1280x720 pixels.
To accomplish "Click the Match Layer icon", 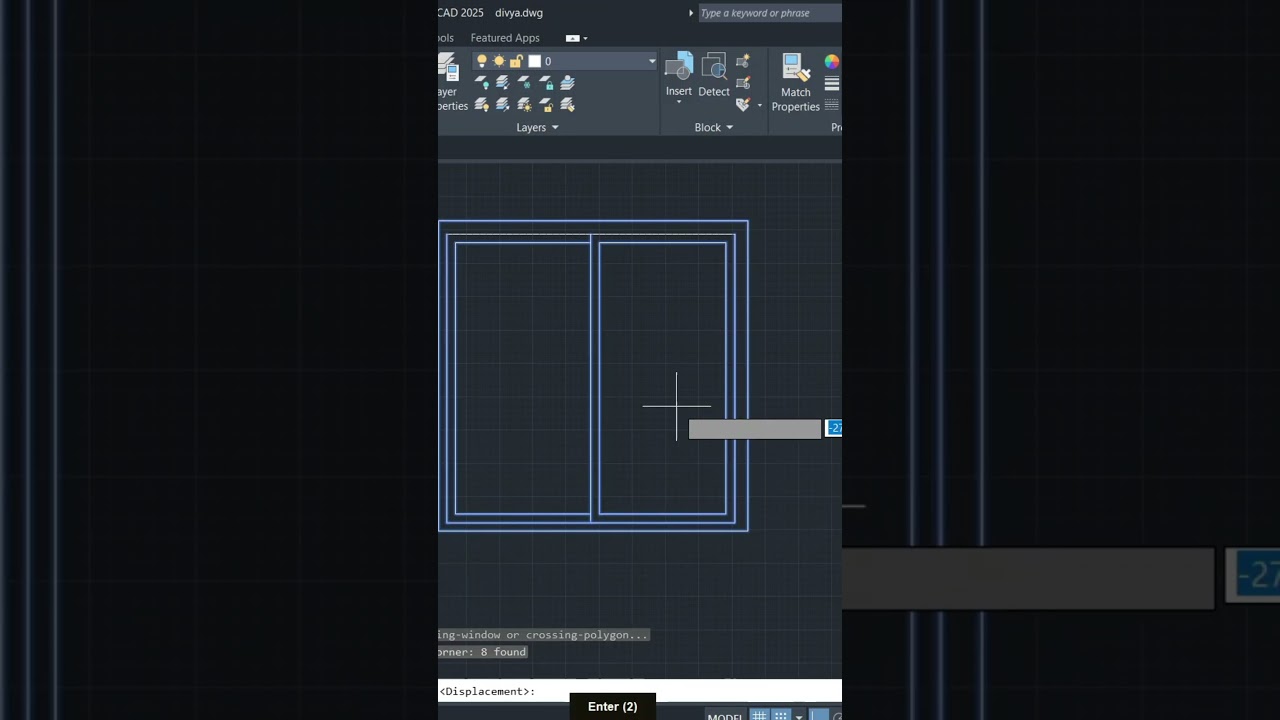I will pos(567,104).
